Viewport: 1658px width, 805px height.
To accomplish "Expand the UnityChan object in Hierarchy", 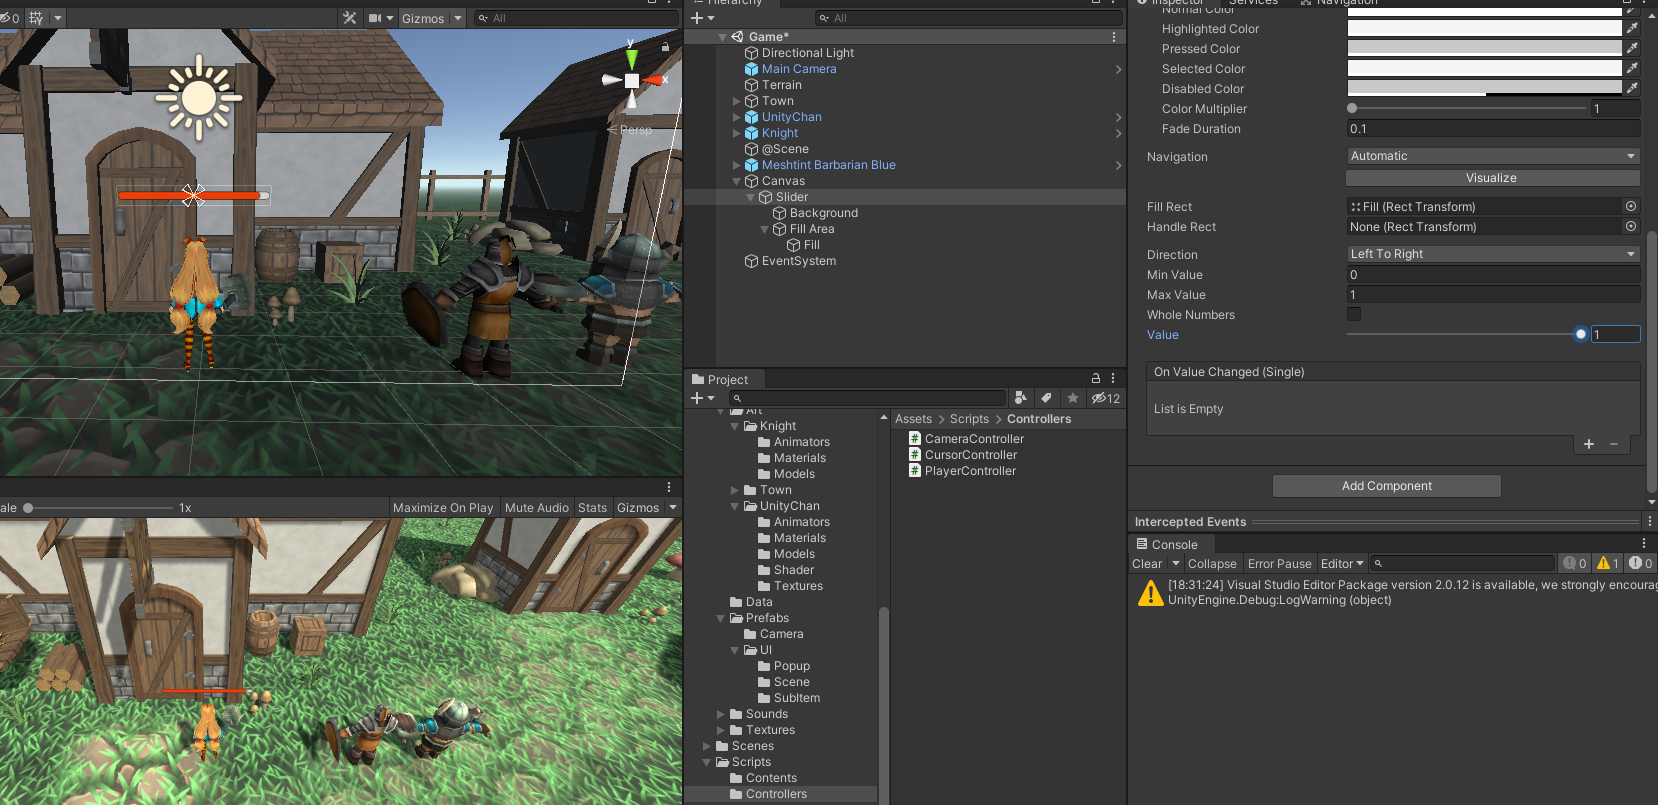I will coord(737,117).
